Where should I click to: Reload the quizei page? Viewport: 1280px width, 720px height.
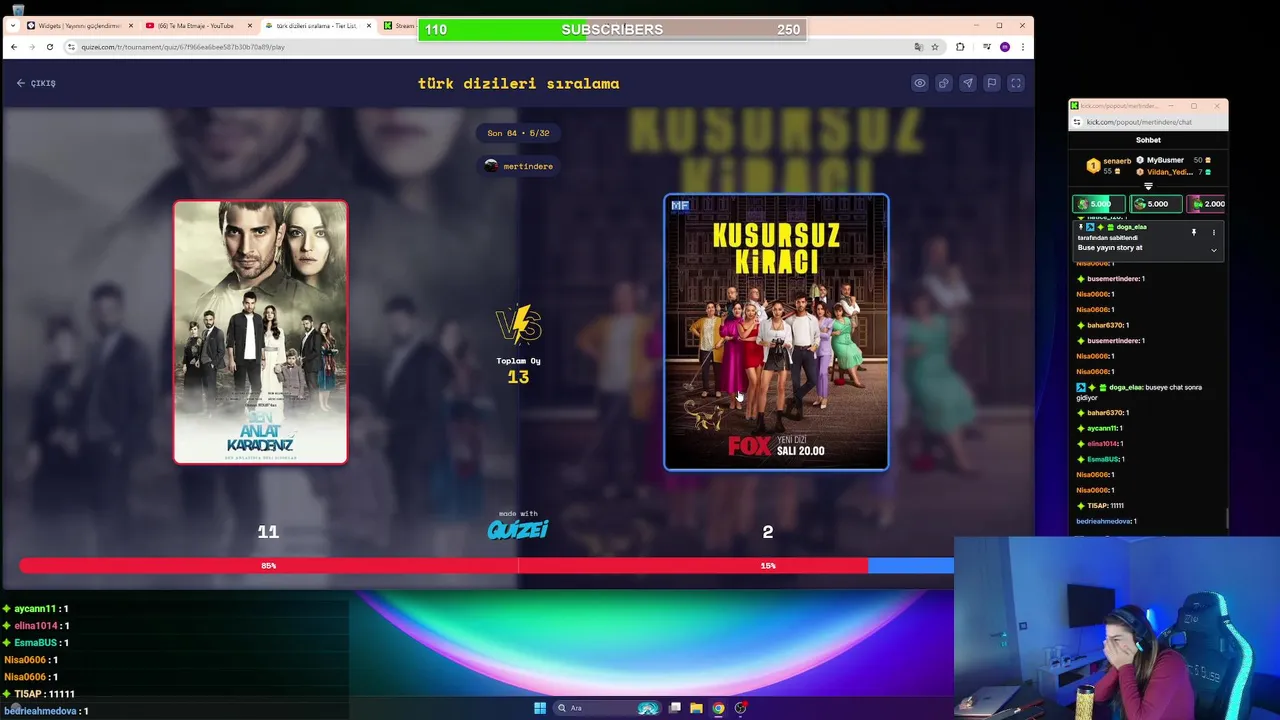(49, 47)
